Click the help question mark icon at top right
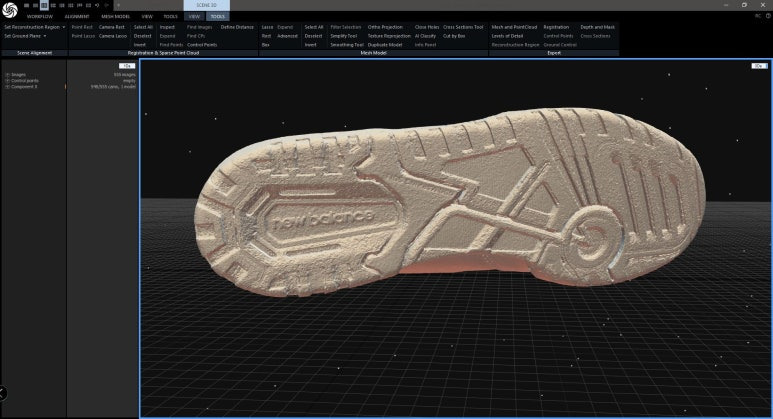The height and width of the screenshot is (419, 773). pos(768,16)
